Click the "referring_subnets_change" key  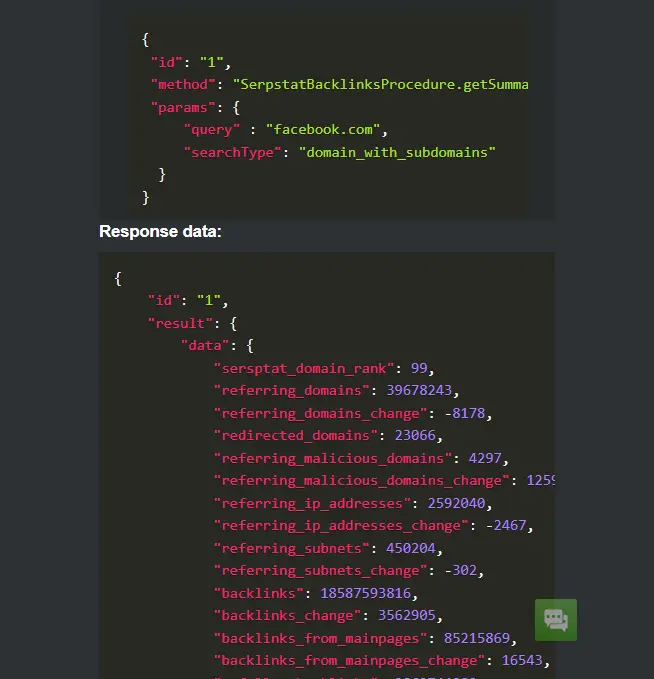pyautogui.click(x=321, y=571)
